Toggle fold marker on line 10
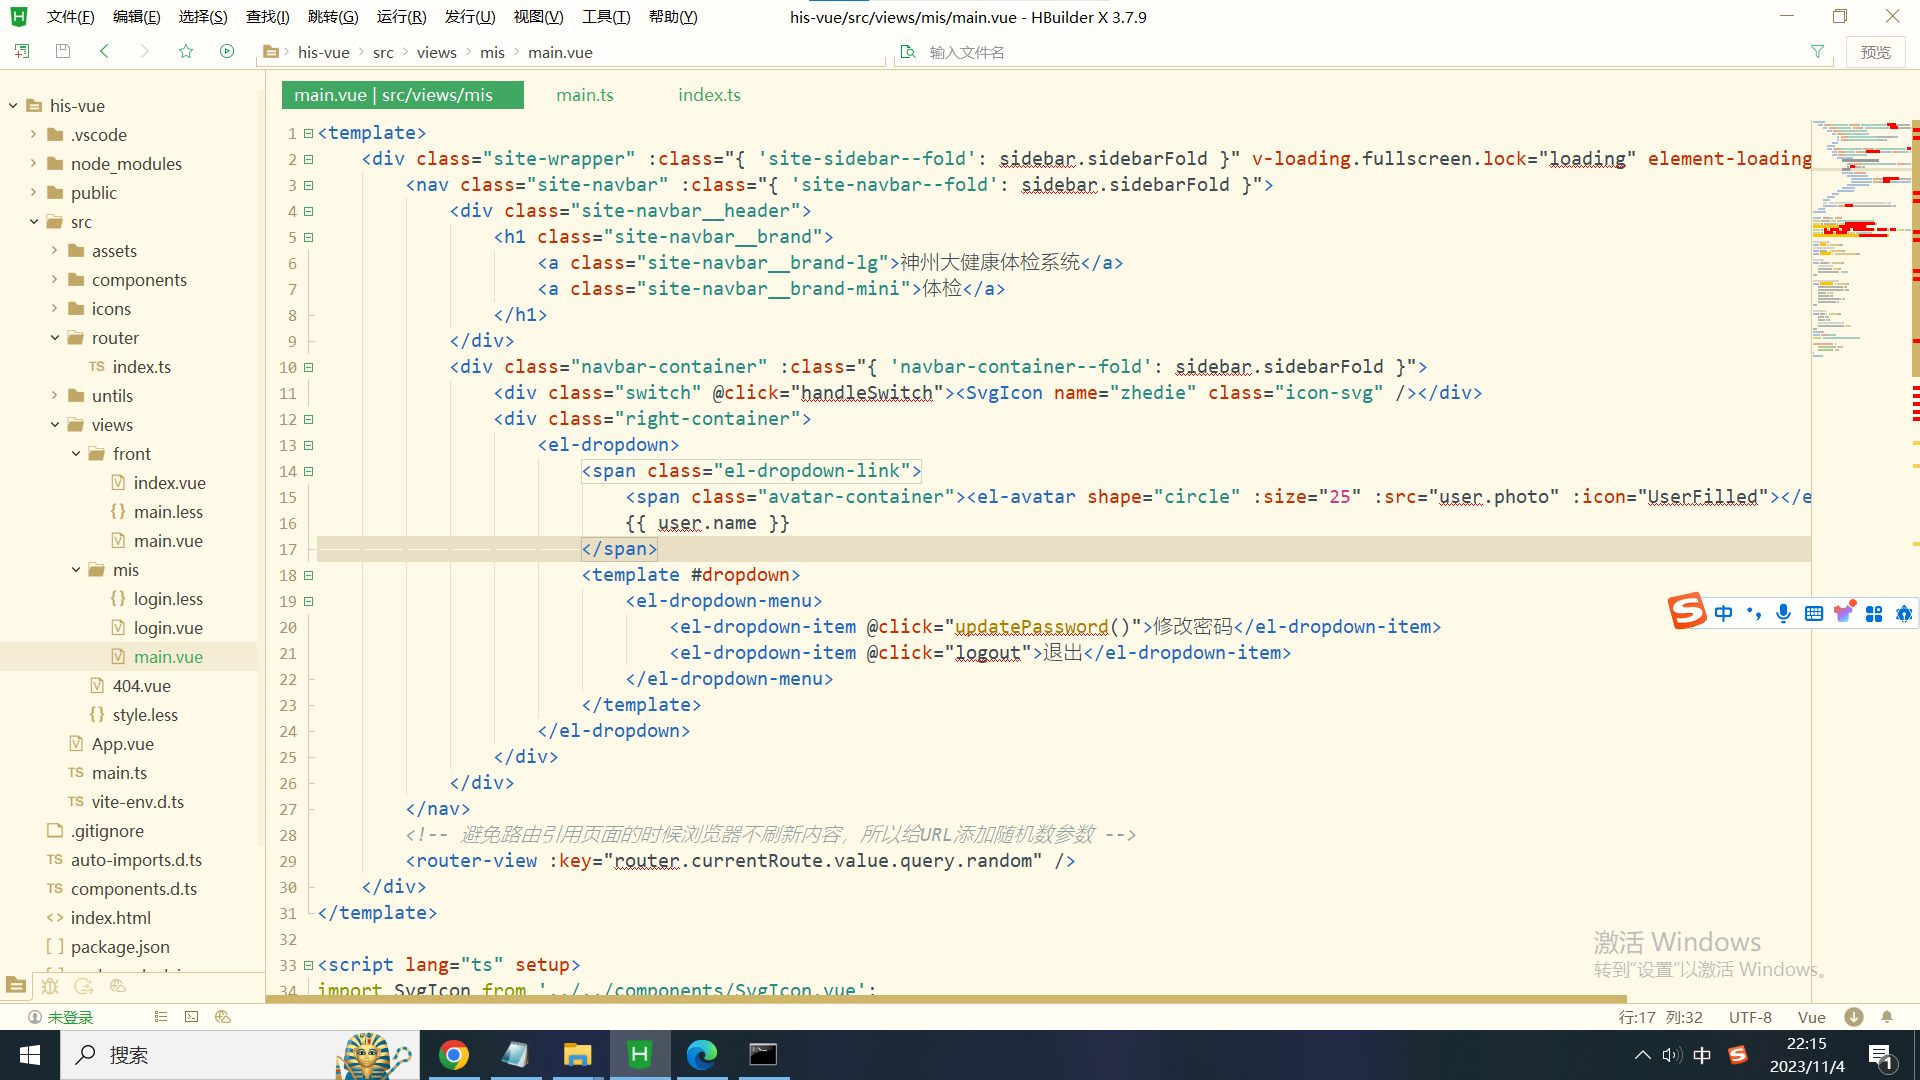 (x=309, y=367)
